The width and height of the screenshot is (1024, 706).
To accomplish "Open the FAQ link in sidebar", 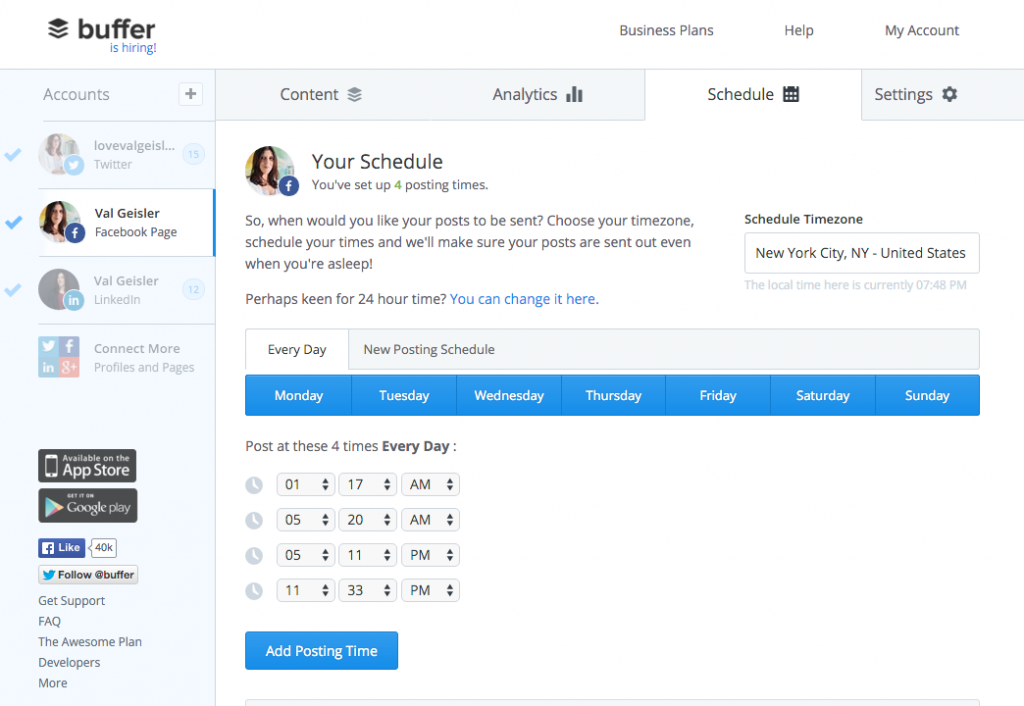I will (x=50, y=621).
